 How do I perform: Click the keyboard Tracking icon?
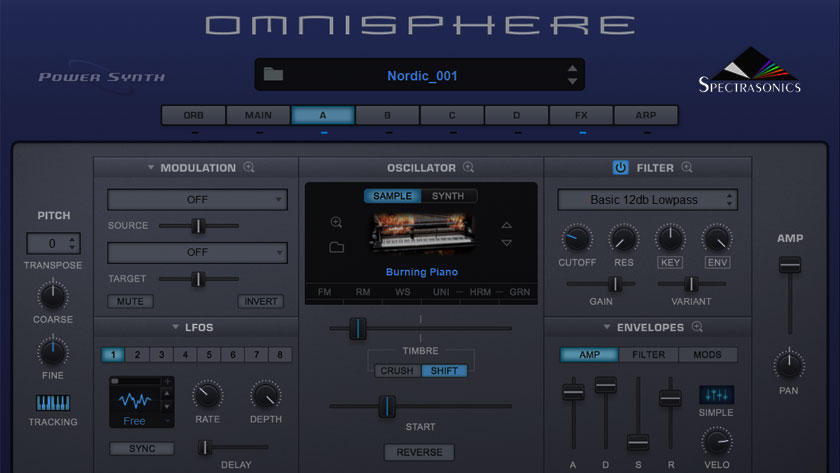point(53,403)
